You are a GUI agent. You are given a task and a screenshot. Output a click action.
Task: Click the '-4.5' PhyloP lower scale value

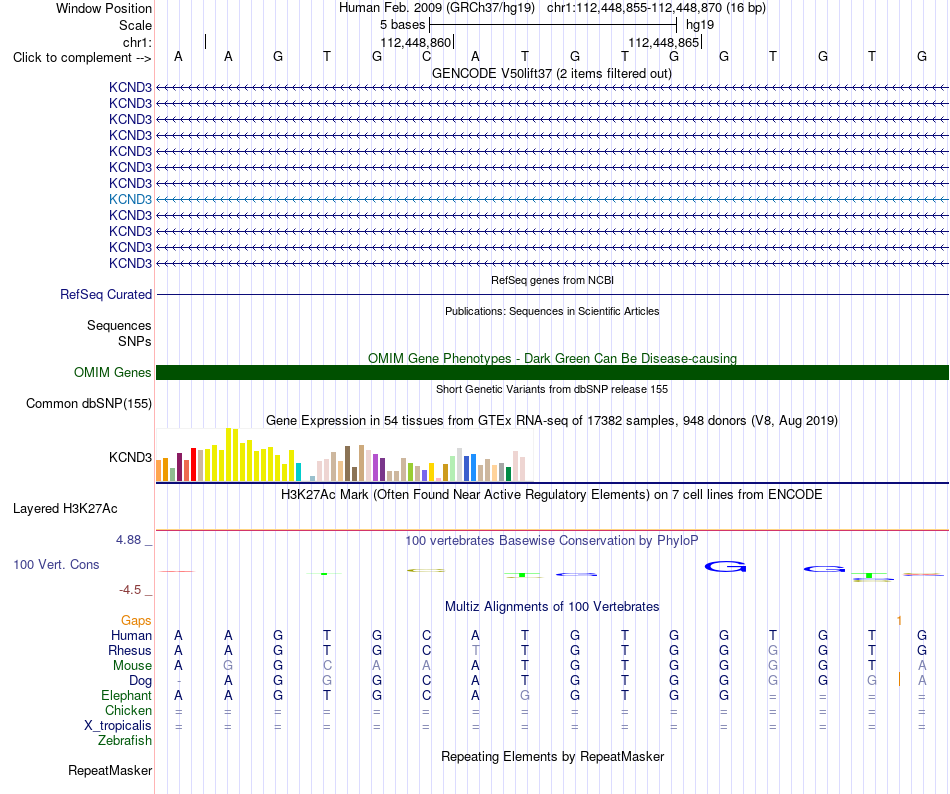point(130,589)
